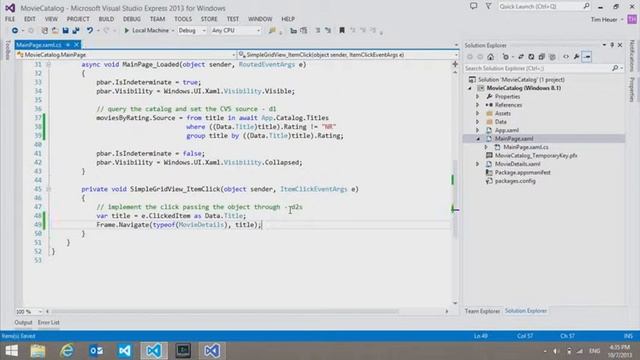Screen dimensions: 640x360
Task: Click the Find in Files icon
Action: [272, 31]
